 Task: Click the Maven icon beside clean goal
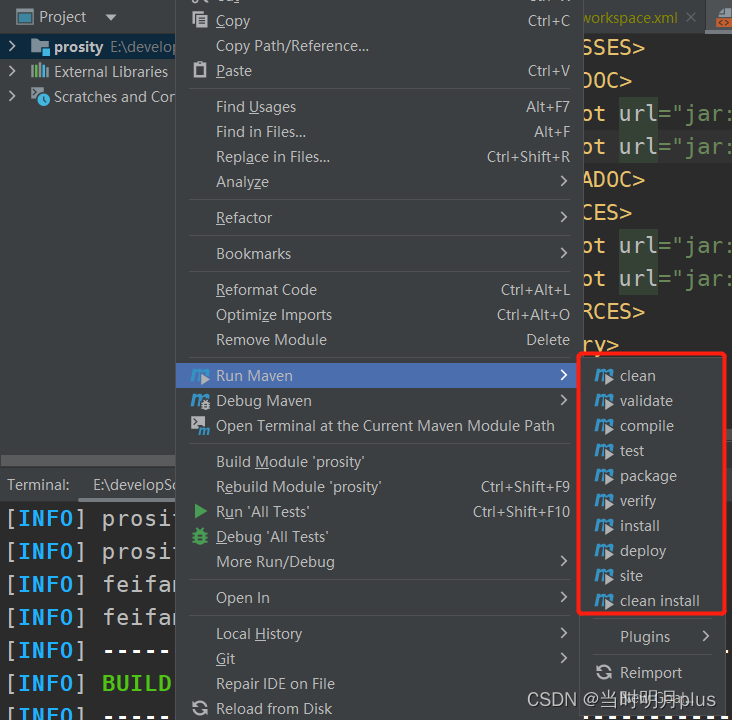[603, 376]
